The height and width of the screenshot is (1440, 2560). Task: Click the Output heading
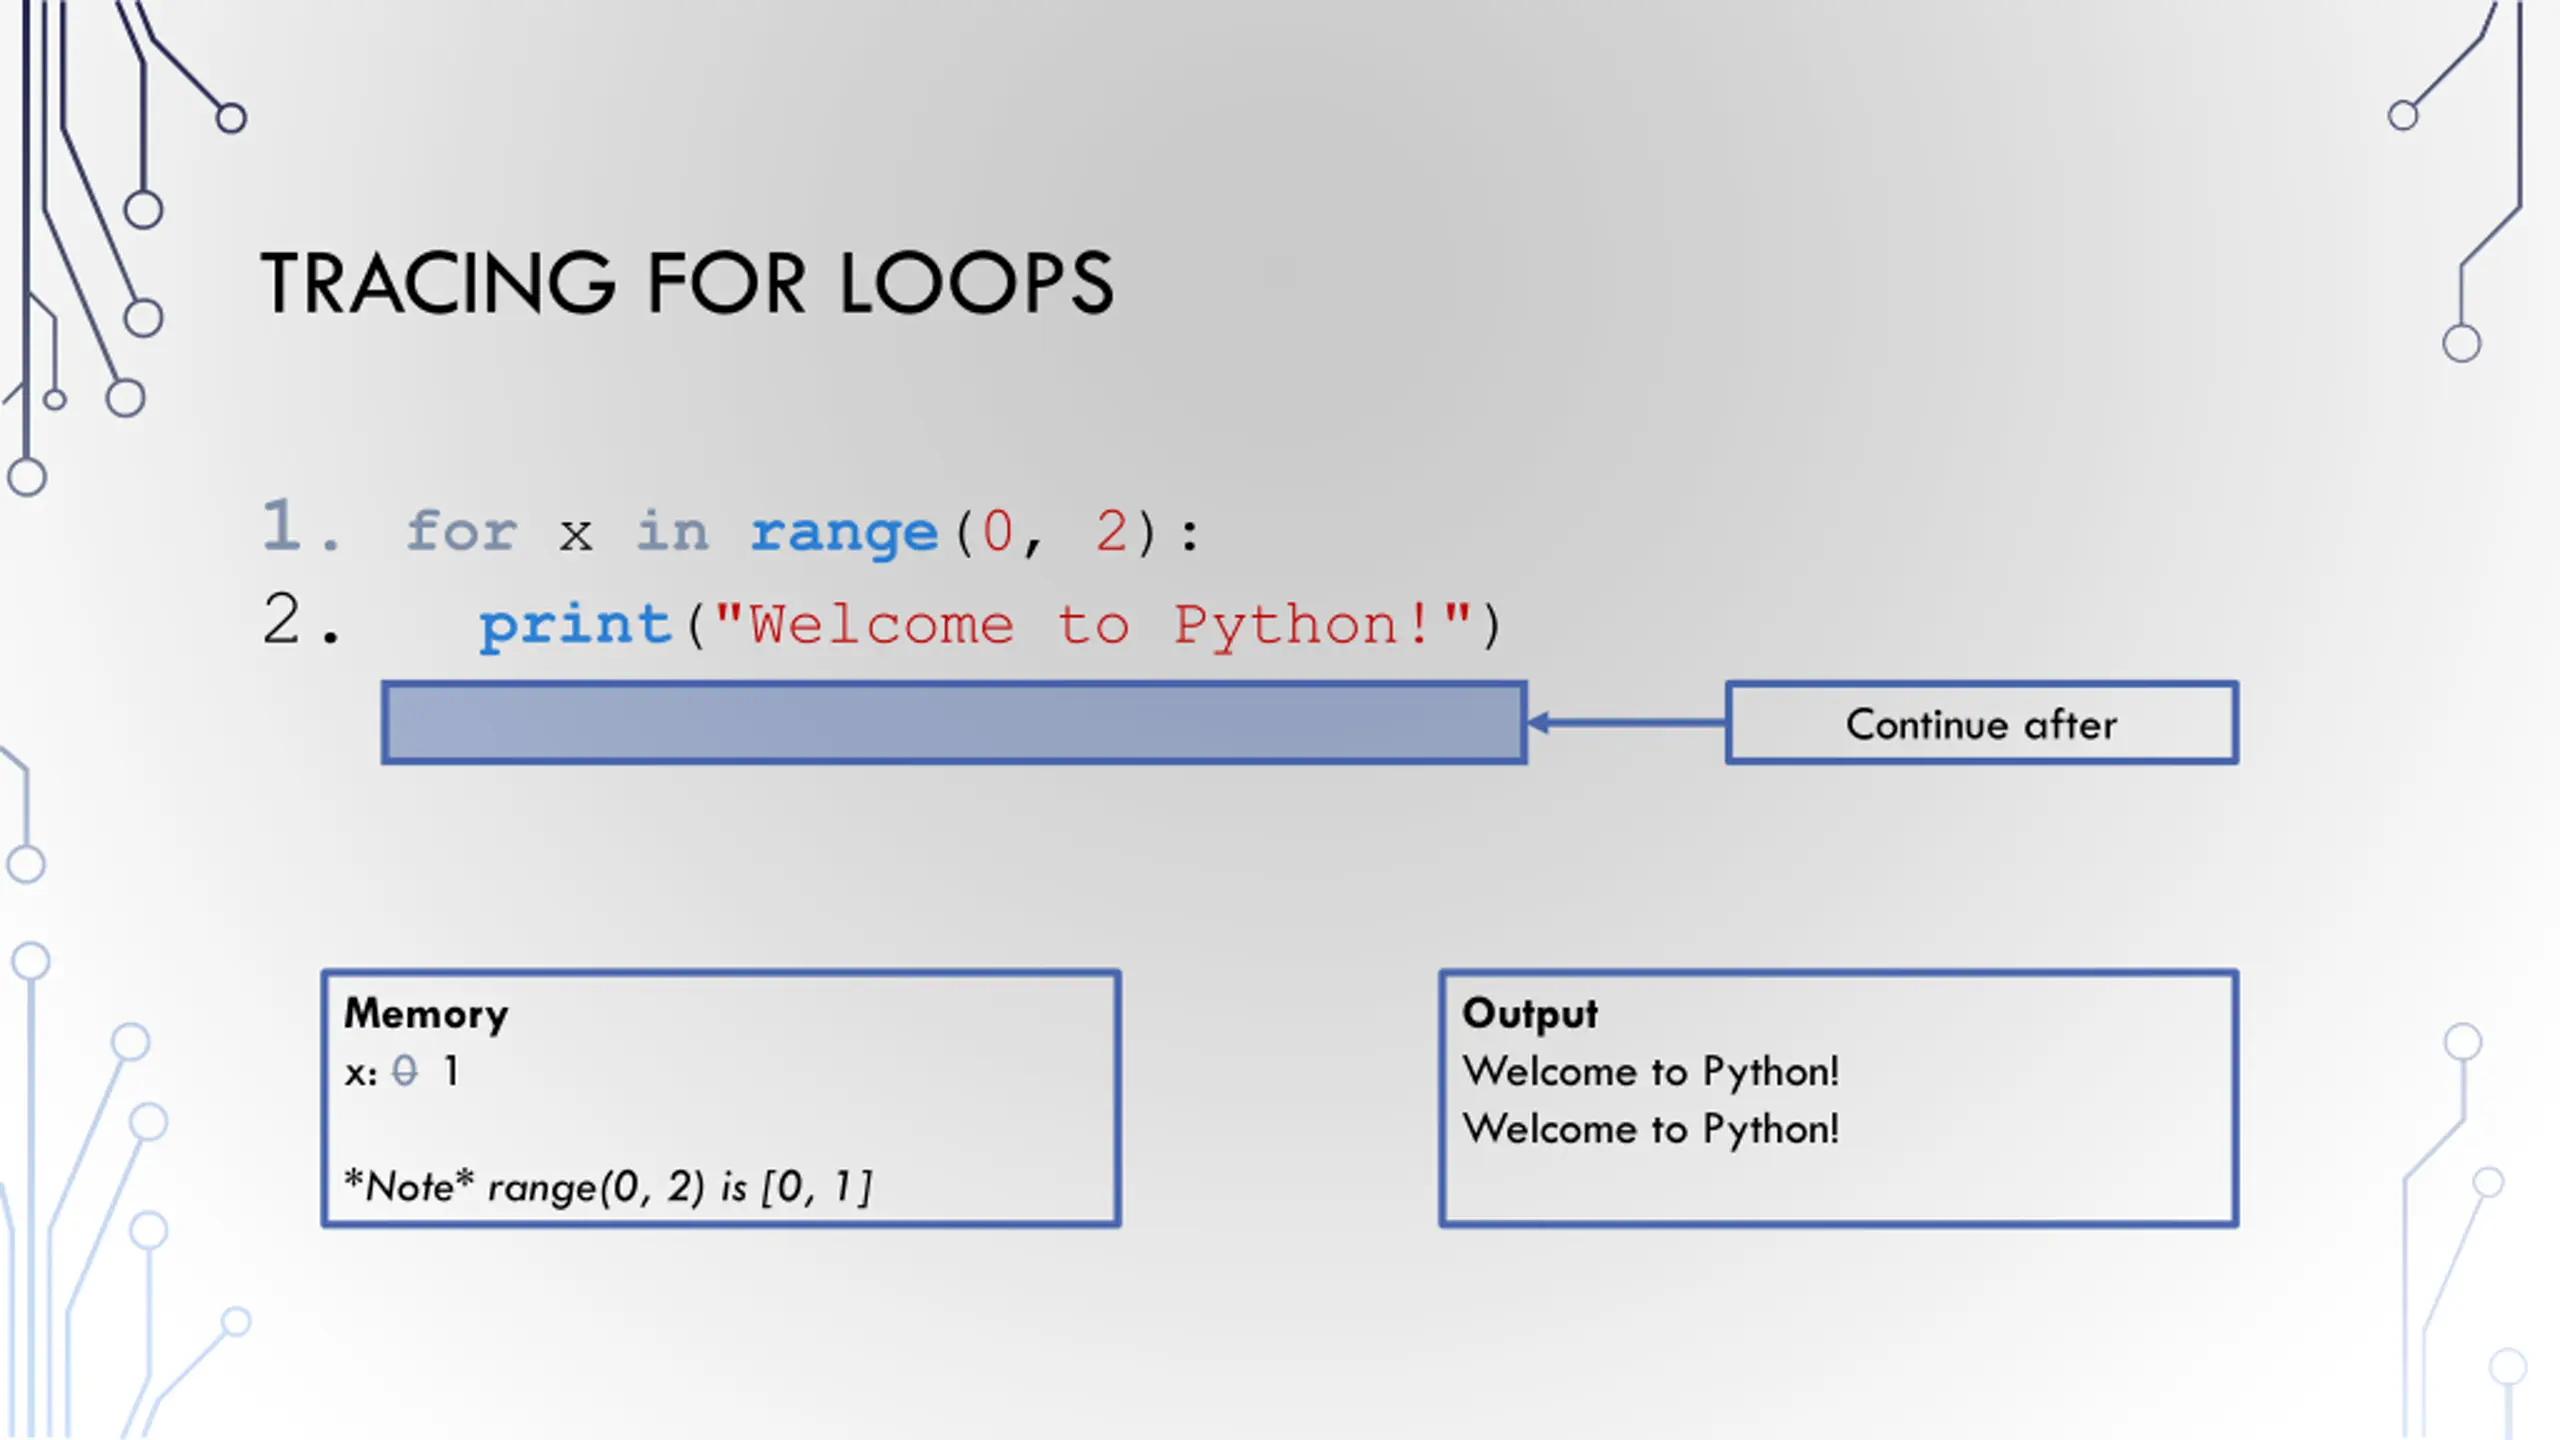(1530, 1014)
